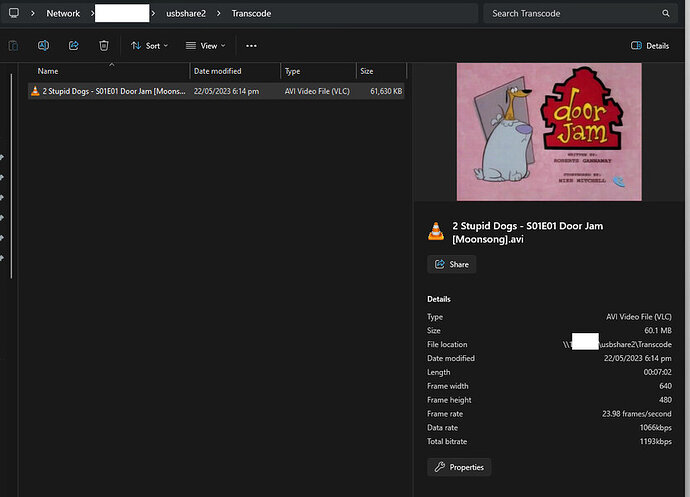Select usbshare2 in the breadcrumb

[x=186, y=14]
